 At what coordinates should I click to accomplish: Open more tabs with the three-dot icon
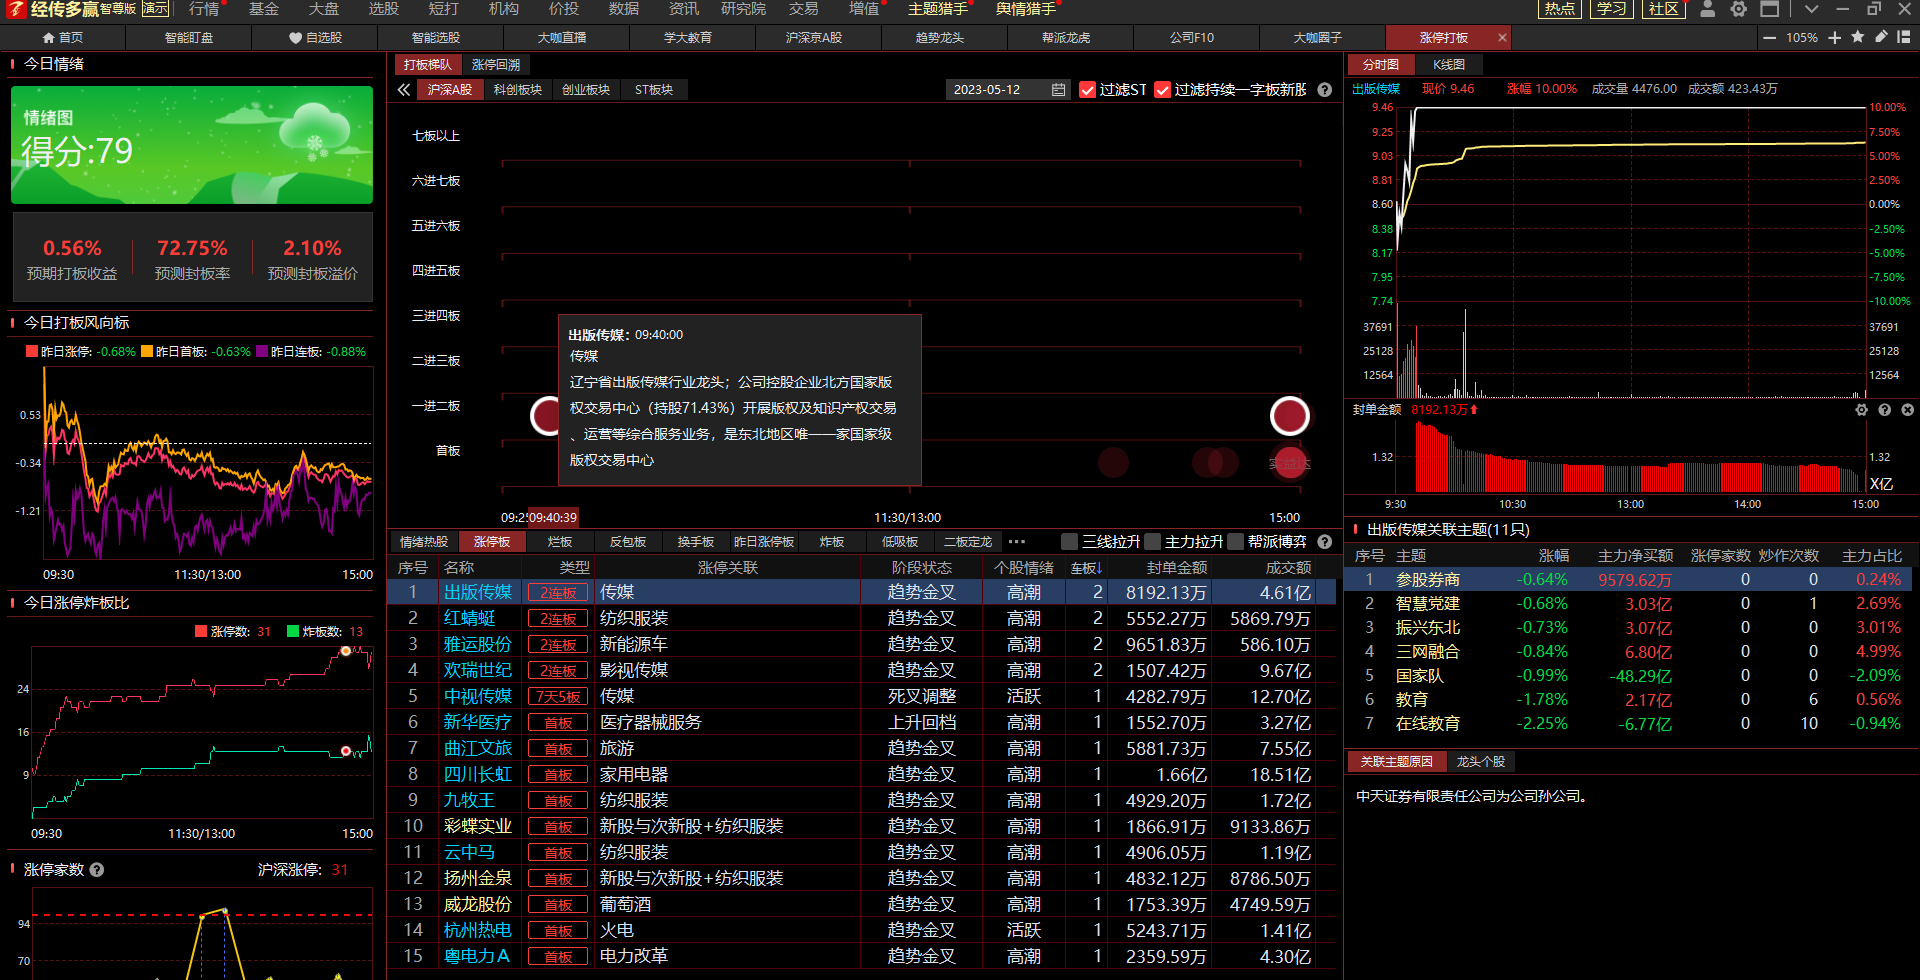click(1017, 542)
